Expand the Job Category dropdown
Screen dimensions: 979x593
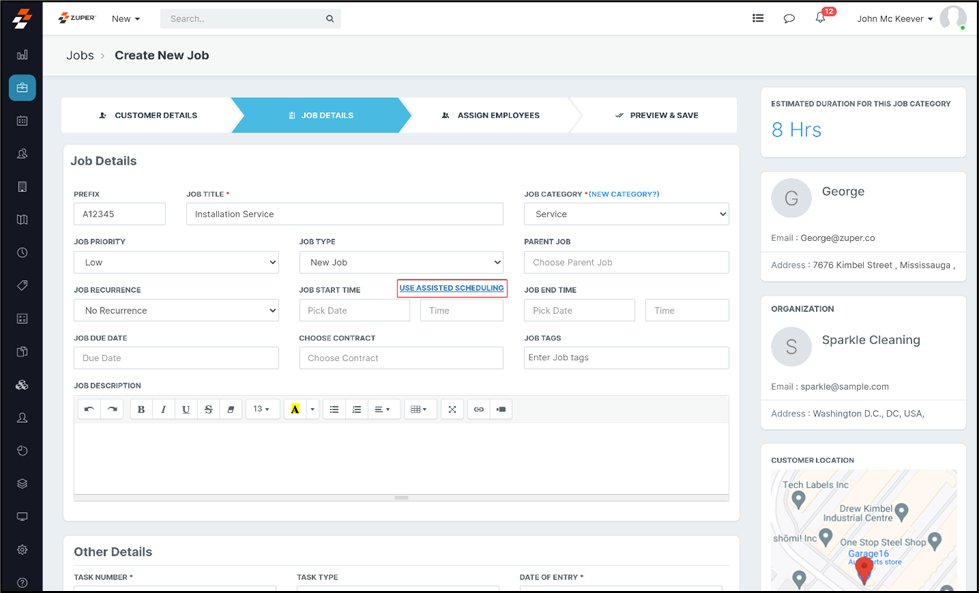[x=626, y=214]
